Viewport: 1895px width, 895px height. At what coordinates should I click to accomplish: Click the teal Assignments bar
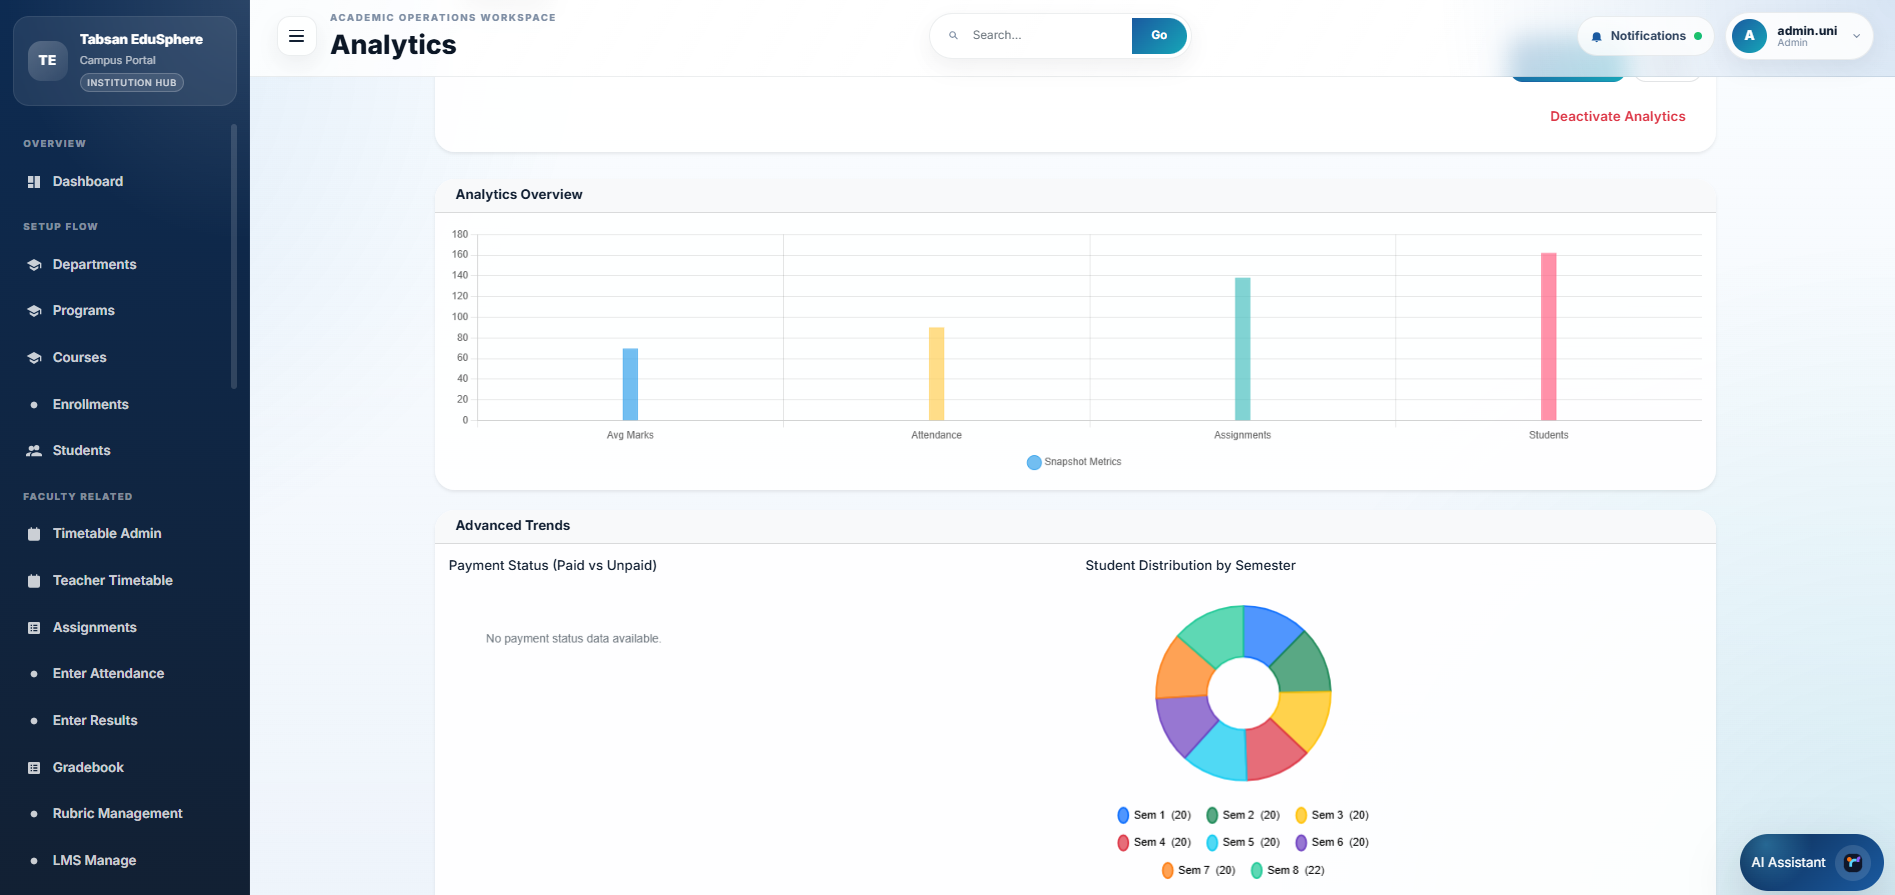point(1242,349)
